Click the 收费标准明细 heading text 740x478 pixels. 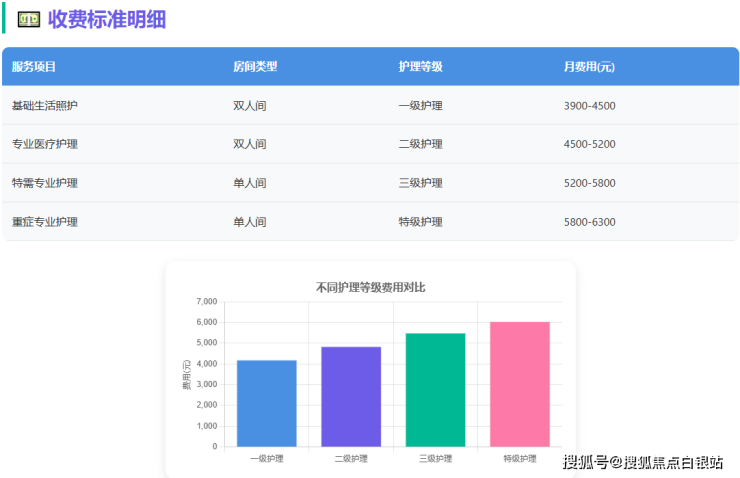(x=107, y=19)
